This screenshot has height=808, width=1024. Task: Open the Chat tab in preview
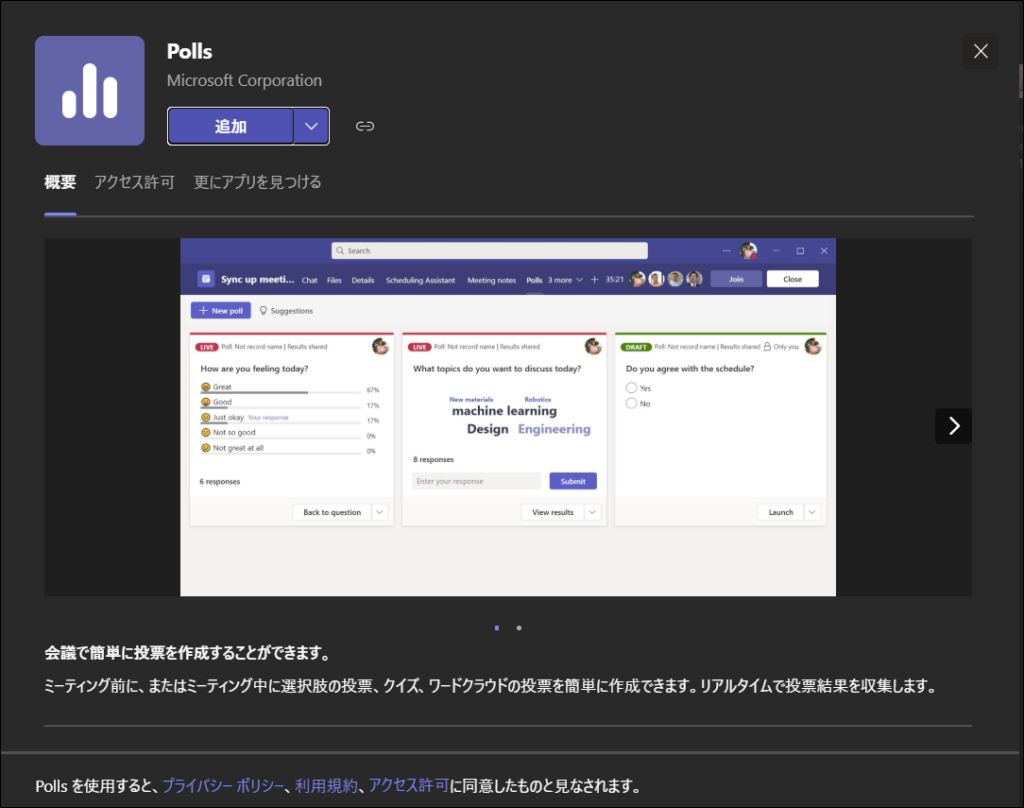pyautogui.click(x=310, y=280)
